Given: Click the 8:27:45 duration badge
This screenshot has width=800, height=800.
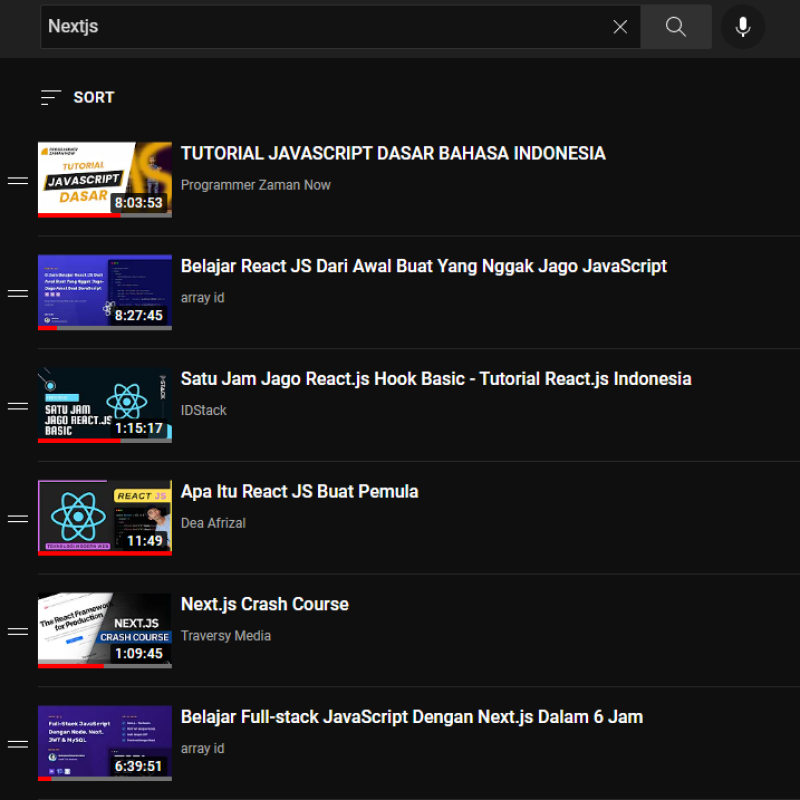Looking at the screenshot, I should 139,315.
